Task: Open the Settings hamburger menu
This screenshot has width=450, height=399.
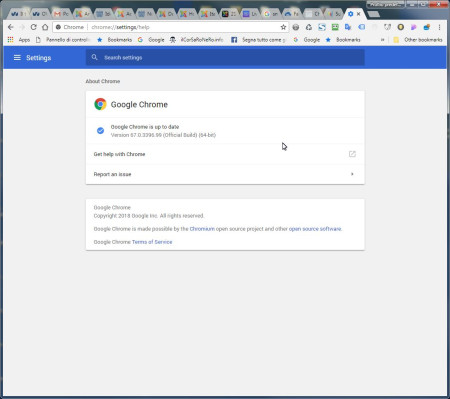Action: click(17, 58)
